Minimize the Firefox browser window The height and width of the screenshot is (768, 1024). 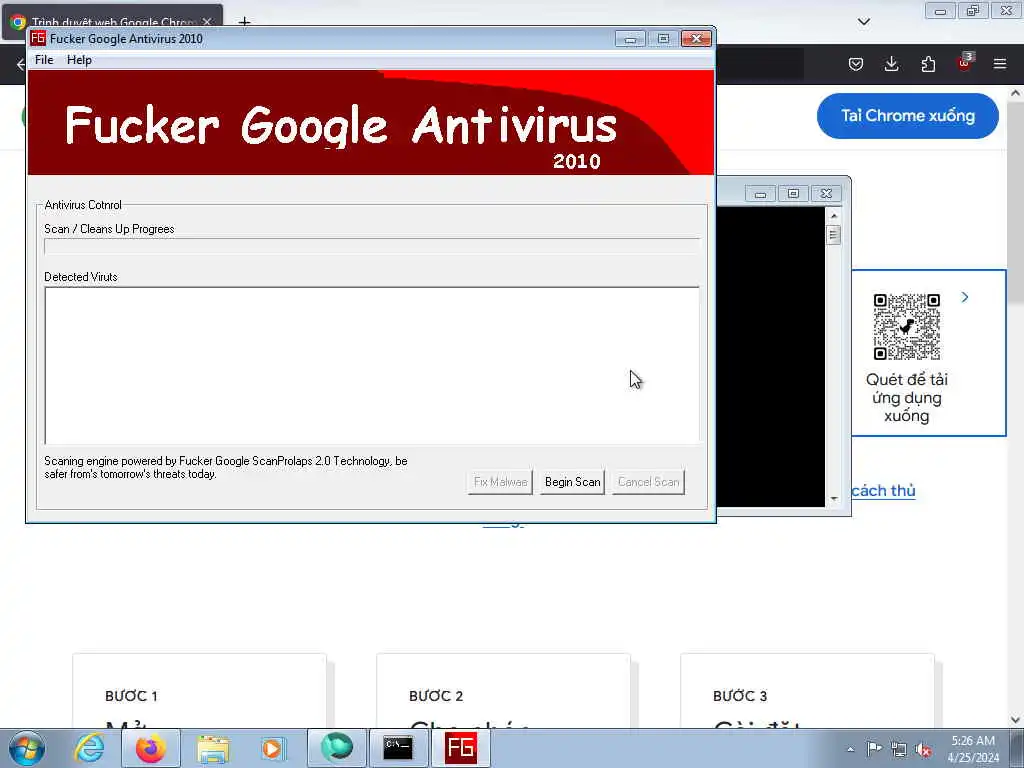tap(940, 11)
